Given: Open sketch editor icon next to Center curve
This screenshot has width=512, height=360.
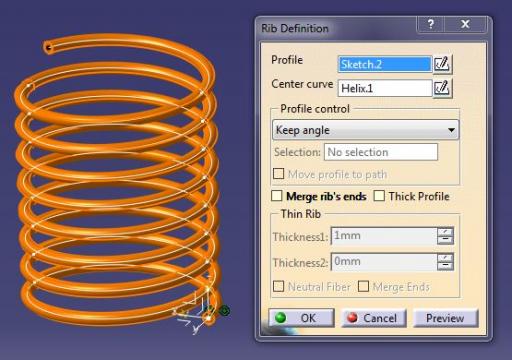Looking at the screenshot, I should pos(442,88).
